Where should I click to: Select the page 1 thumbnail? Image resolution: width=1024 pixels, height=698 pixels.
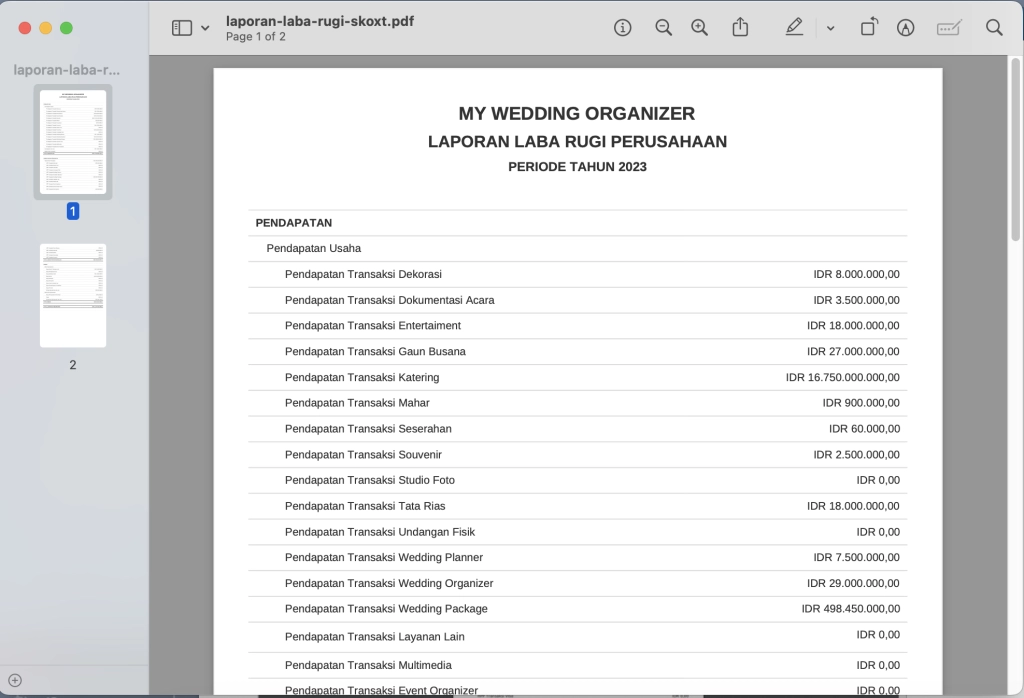pyautogui.click(x=72, y=141)
